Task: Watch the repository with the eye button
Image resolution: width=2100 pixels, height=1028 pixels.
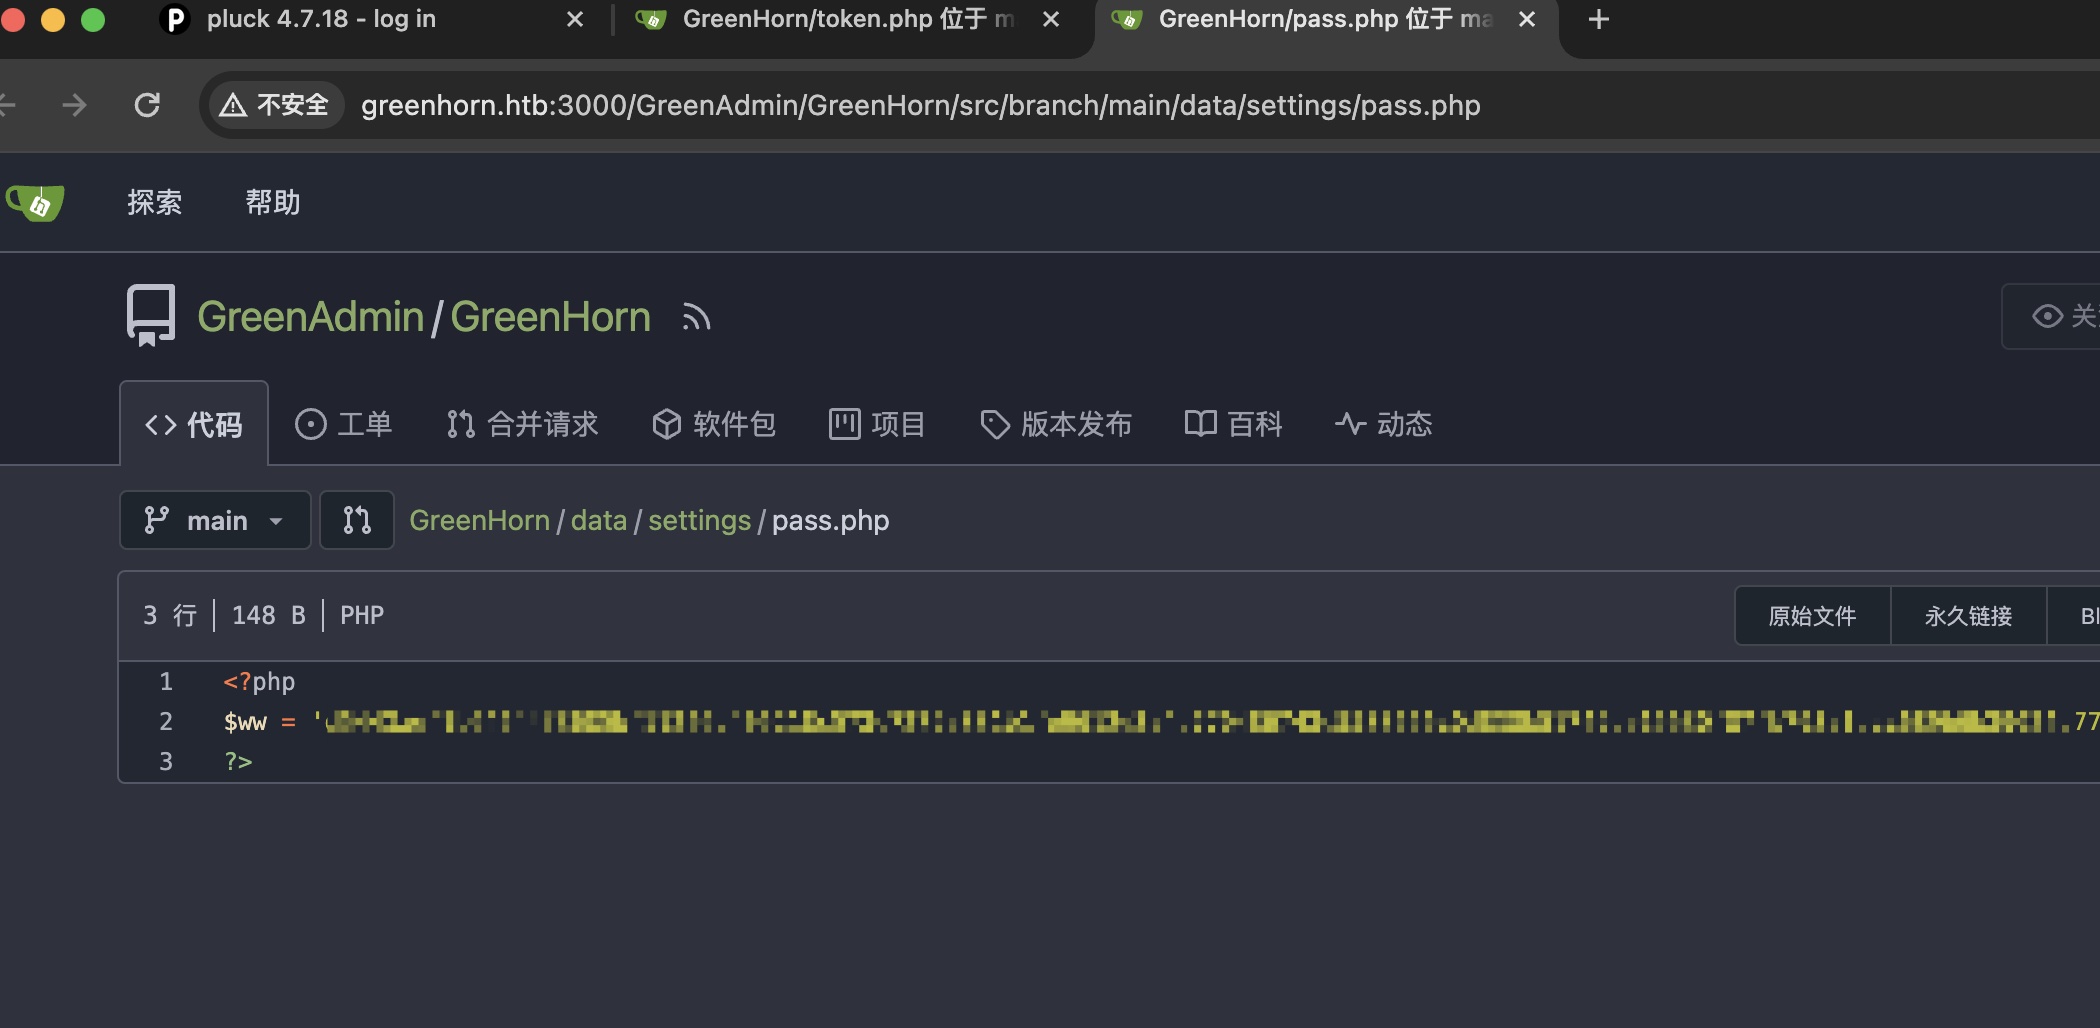Action: pyautogui.click(x=2053, y=316)
